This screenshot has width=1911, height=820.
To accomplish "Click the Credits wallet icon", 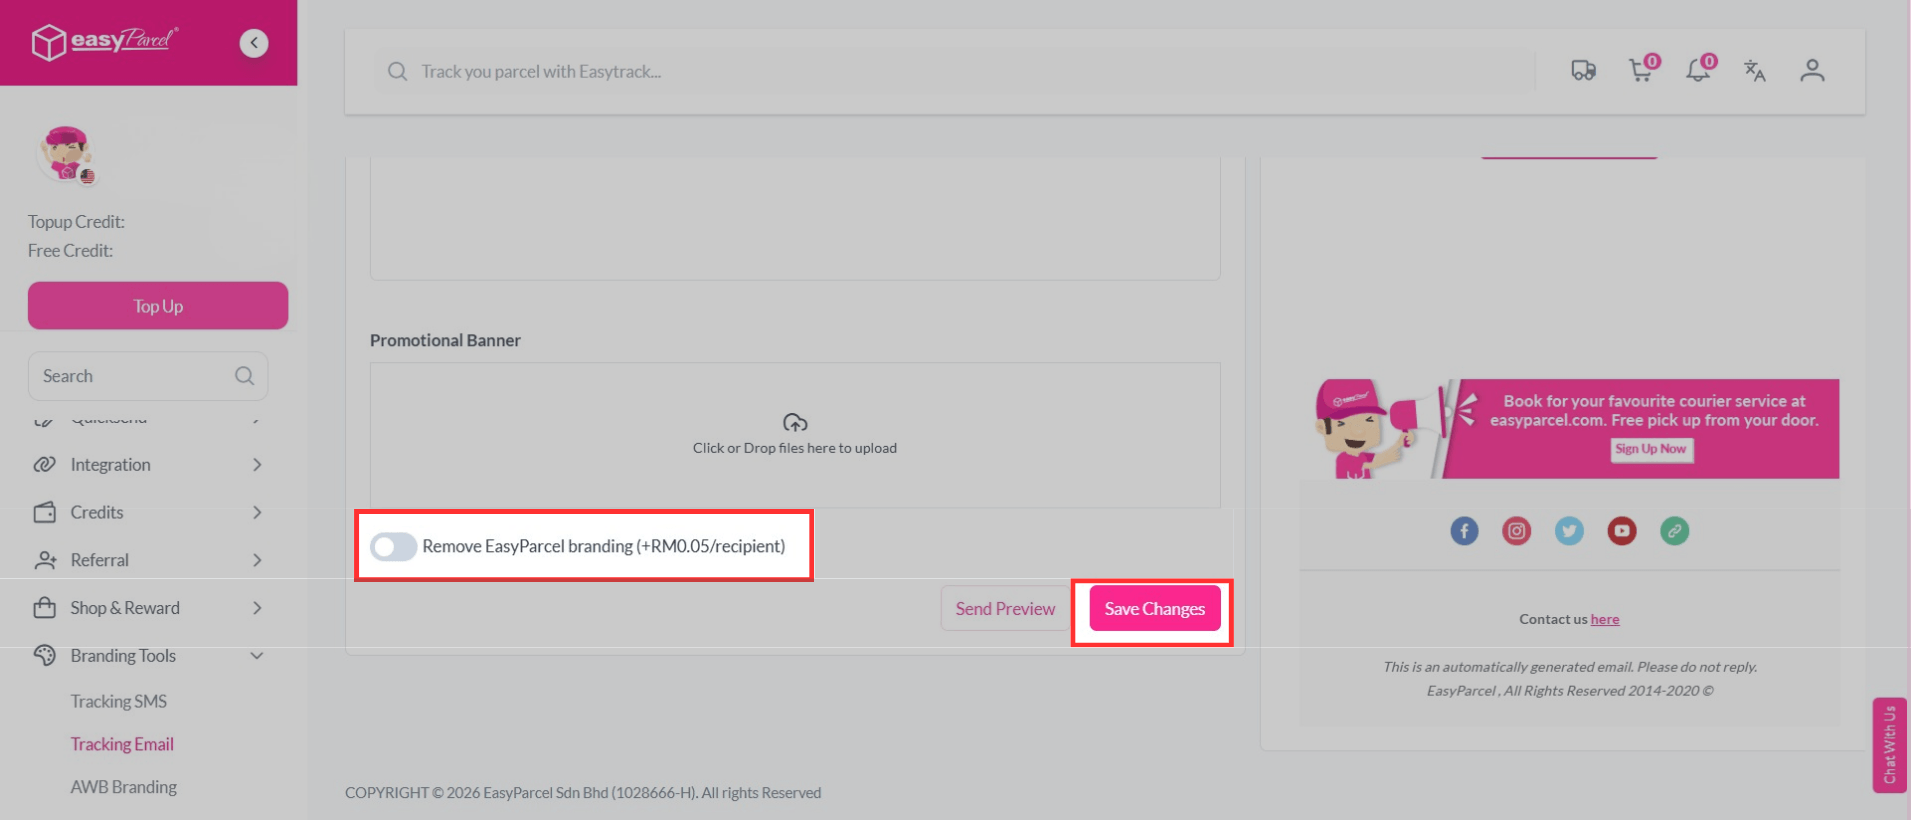I will pyautogui.click(x=45, y=512).
